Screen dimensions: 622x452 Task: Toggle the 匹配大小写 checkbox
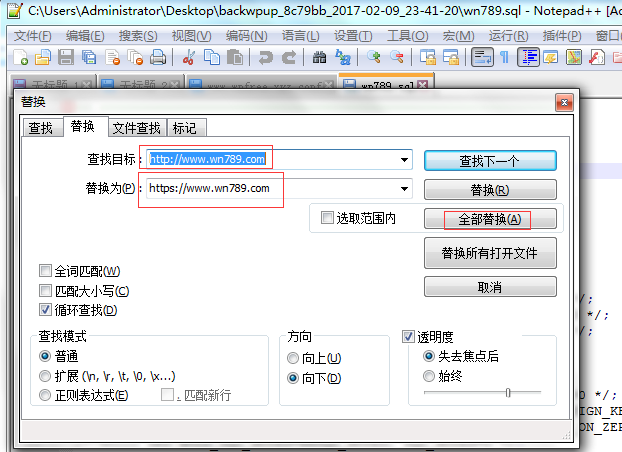46,291
